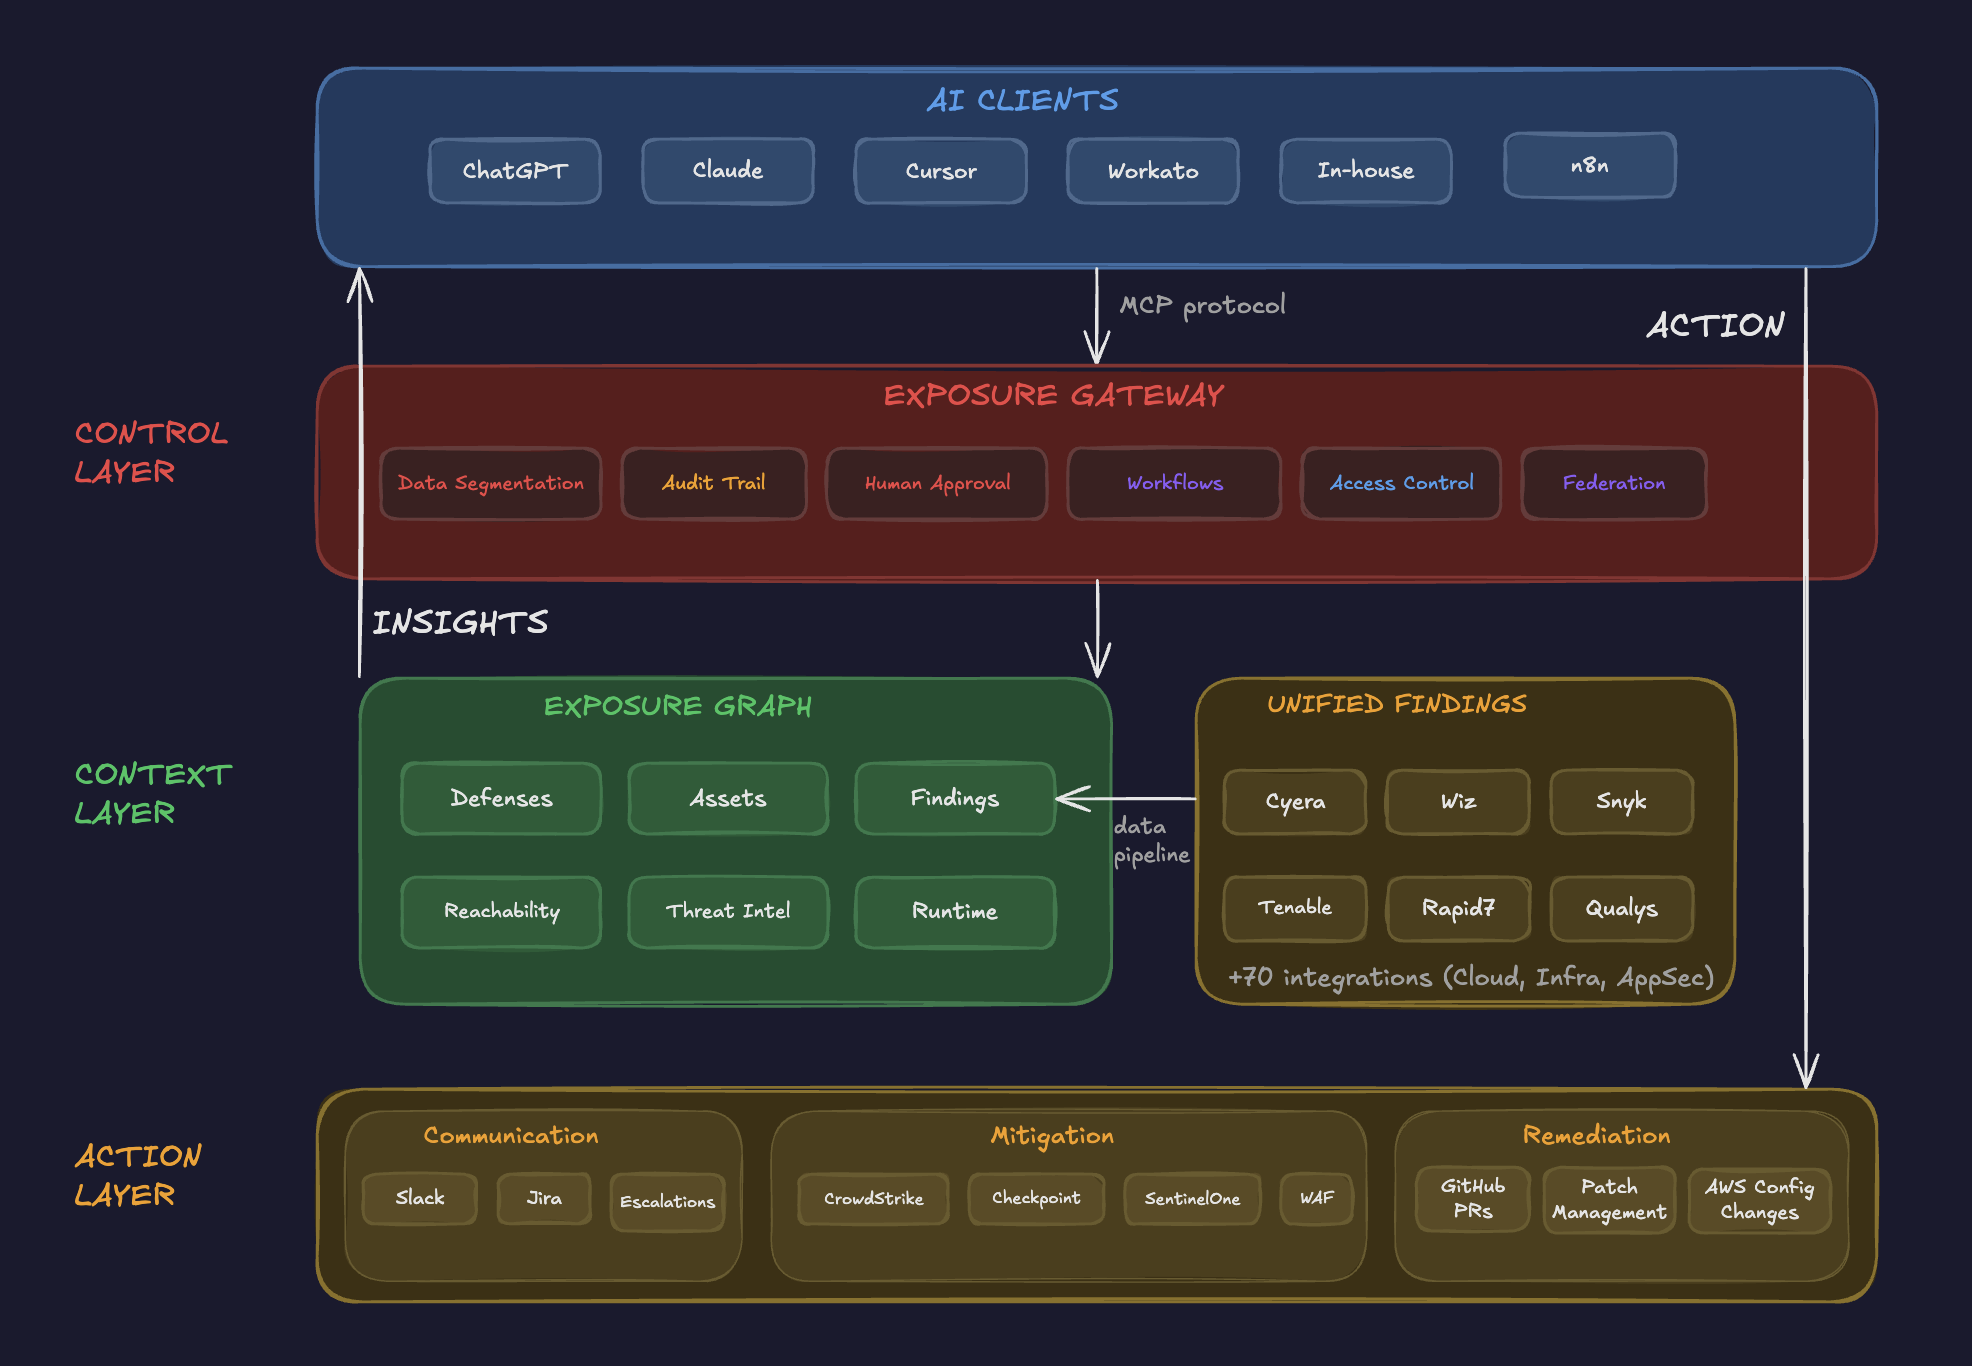Click the Threat Intel box
This screenshot has width=1972, height=1366.
point(727,911)
